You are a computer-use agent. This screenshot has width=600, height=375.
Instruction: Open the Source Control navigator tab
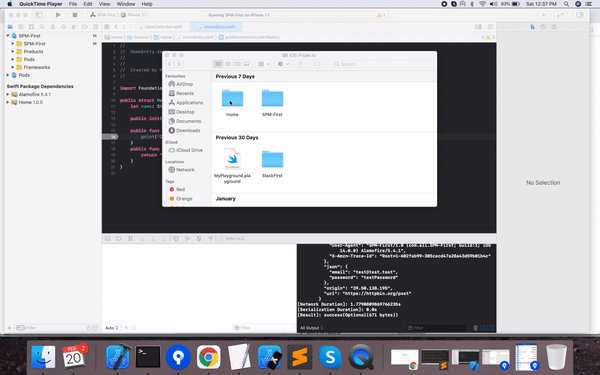[x=21, y=27]
